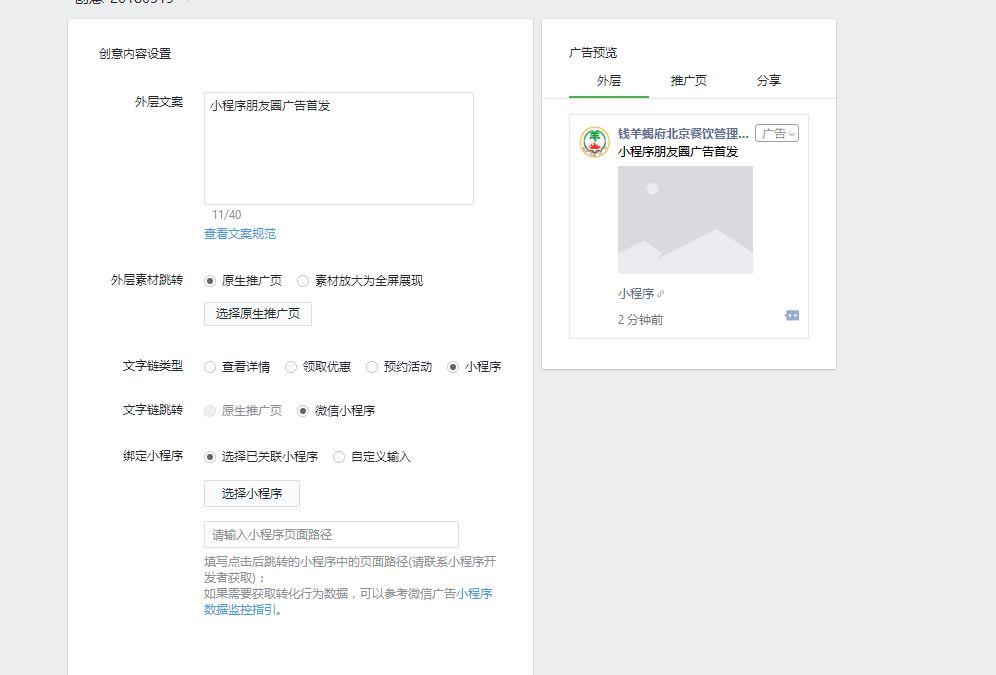Focus the 请输入小程序页面路径 input field

331,535
